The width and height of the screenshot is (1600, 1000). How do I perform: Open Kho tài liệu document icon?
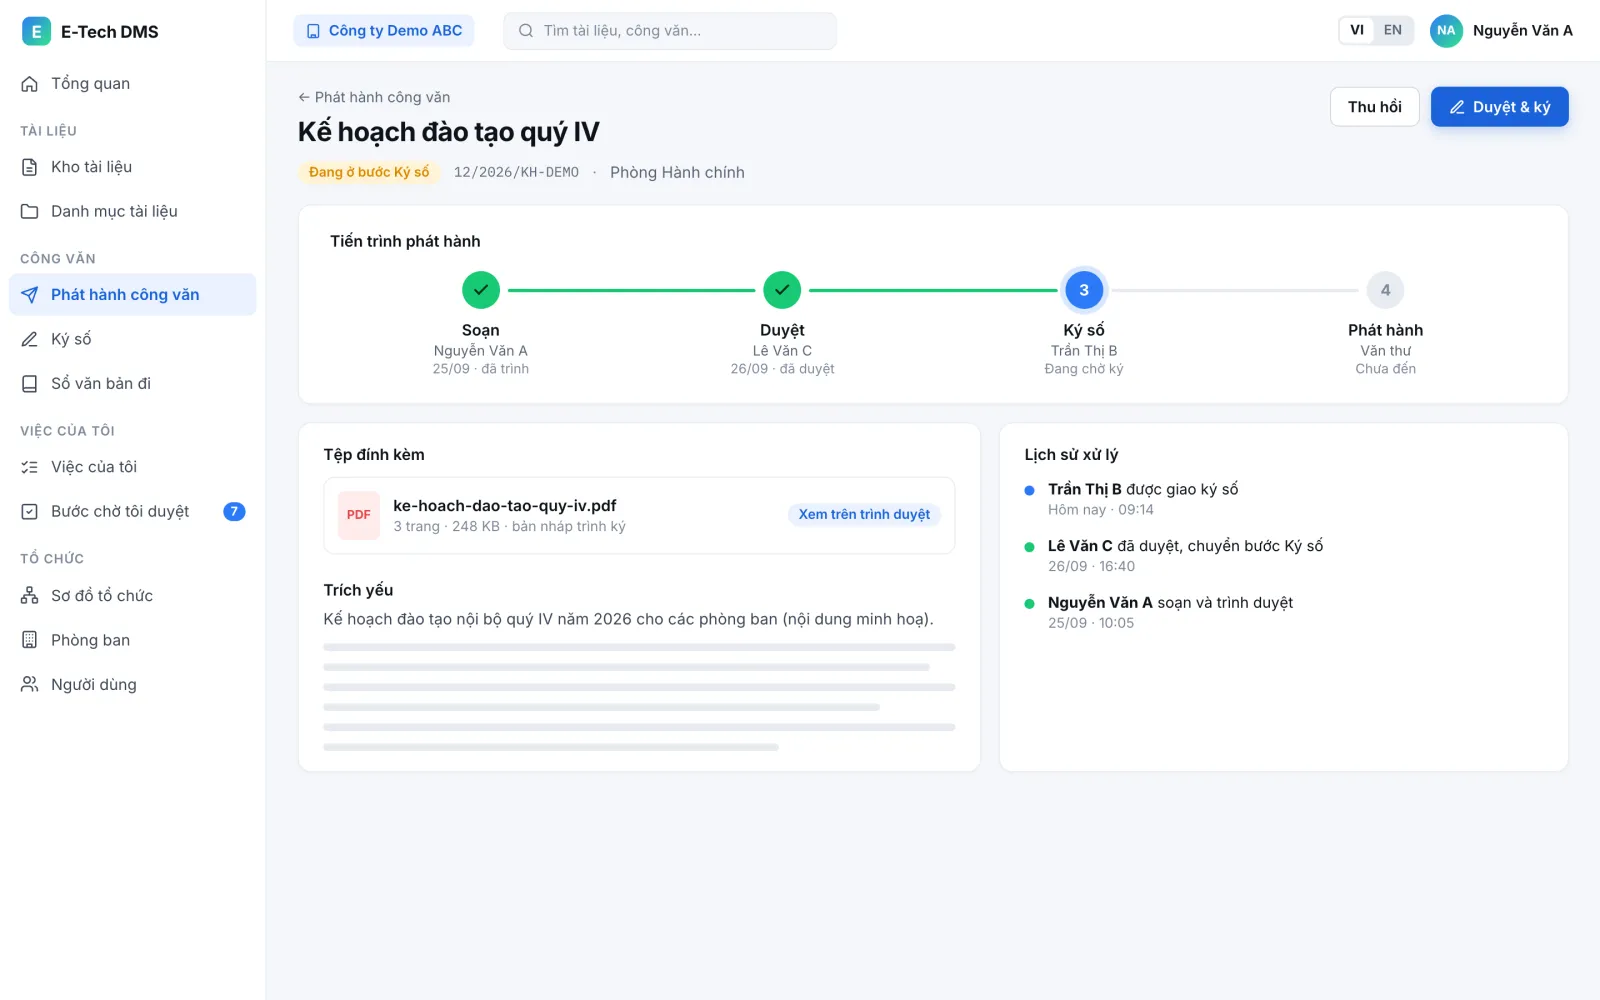(x=30, y=167)
